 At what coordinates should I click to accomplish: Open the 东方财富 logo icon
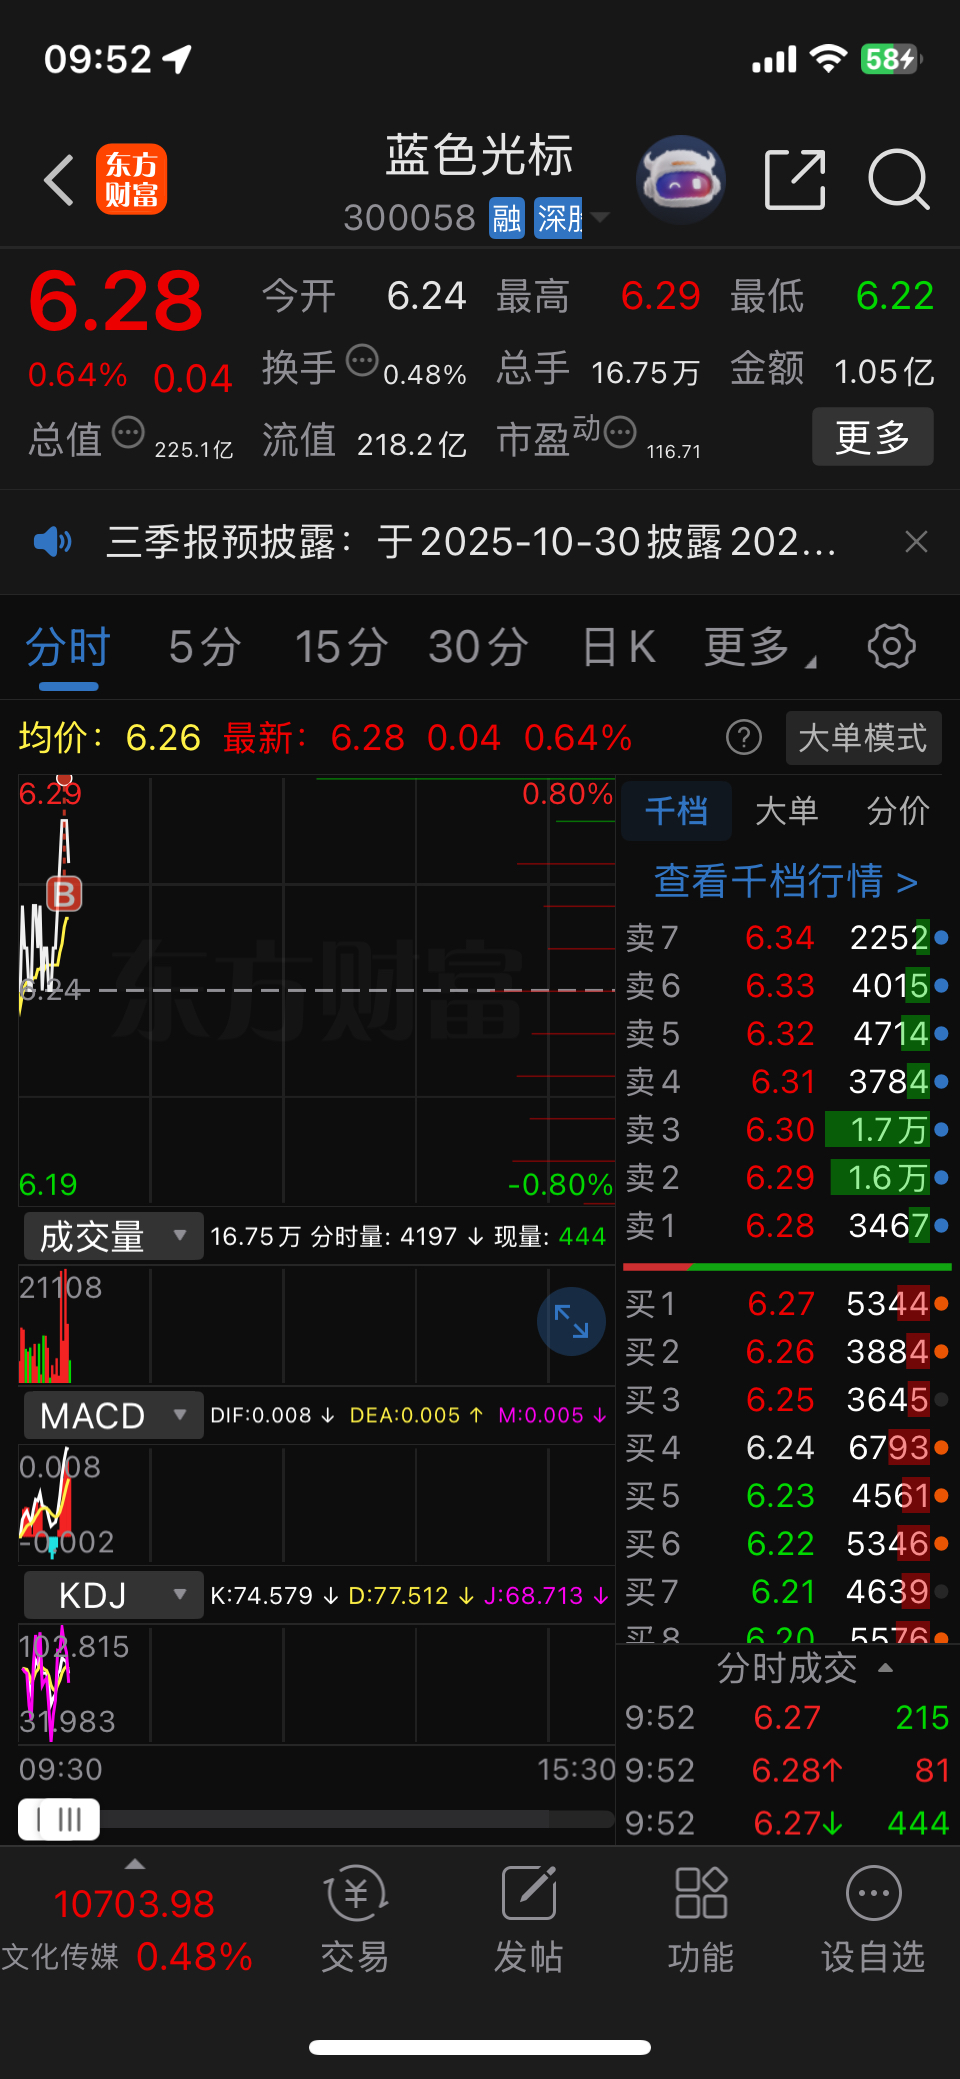pyautogui.click(x=131, y=179)
